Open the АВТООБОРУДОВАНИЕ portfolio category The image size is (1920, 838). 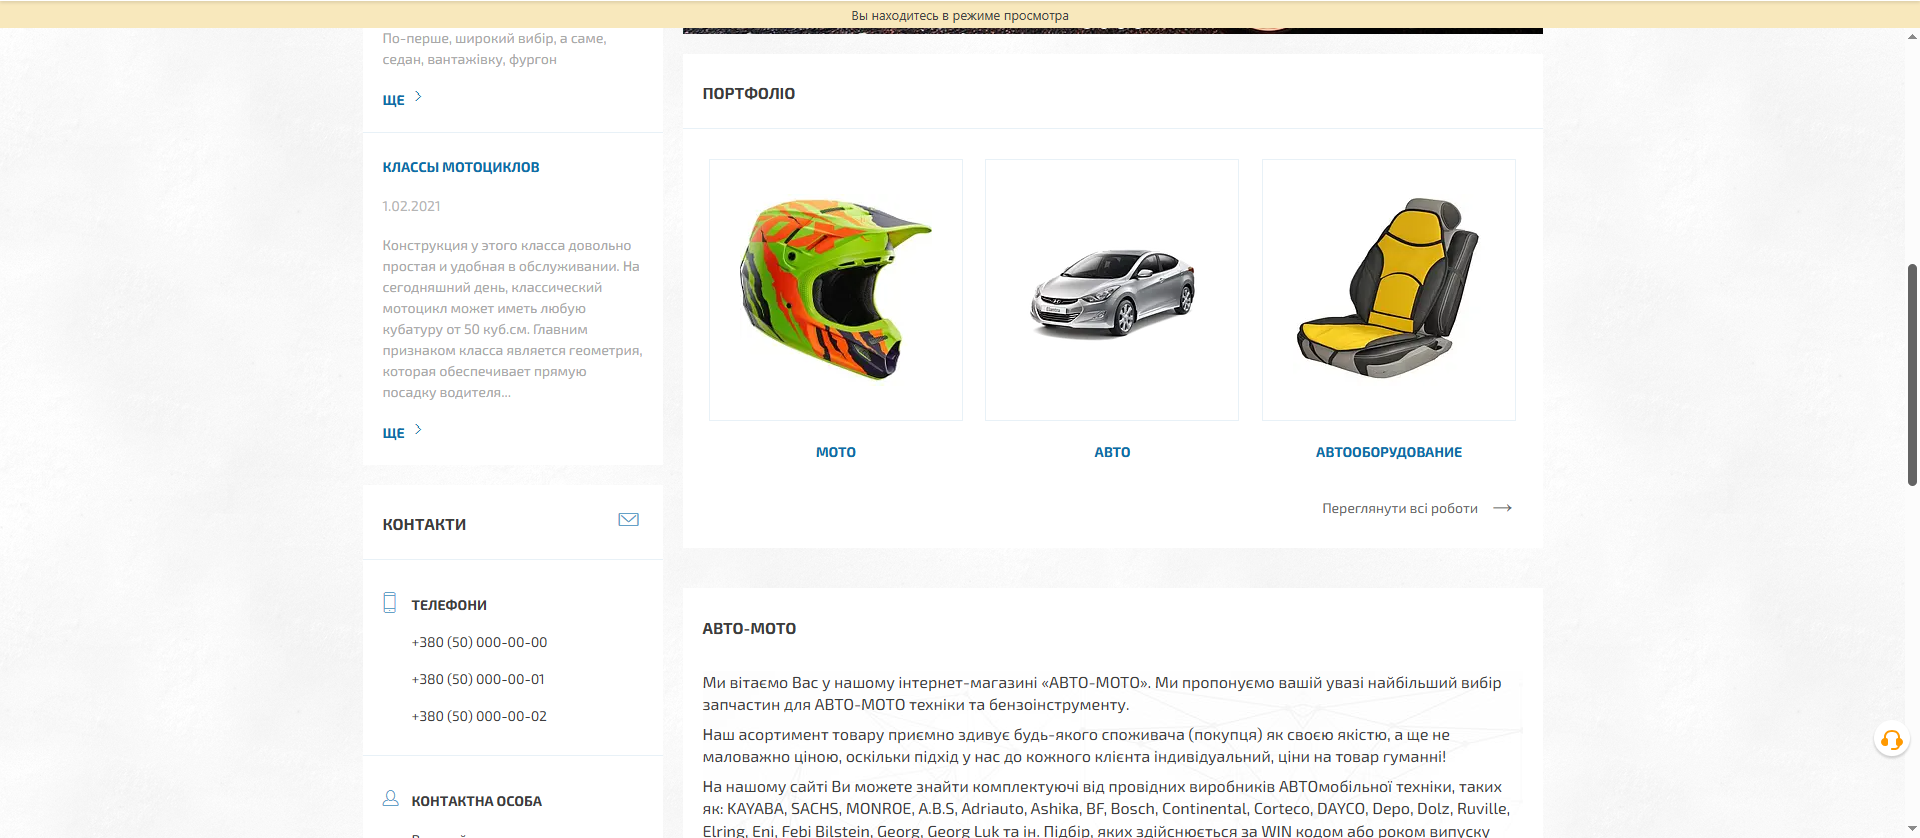click(1388, 452)
